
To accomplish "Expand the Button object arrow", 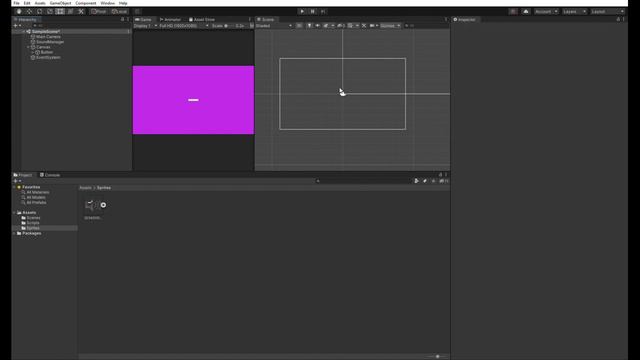I will (33, 52).
